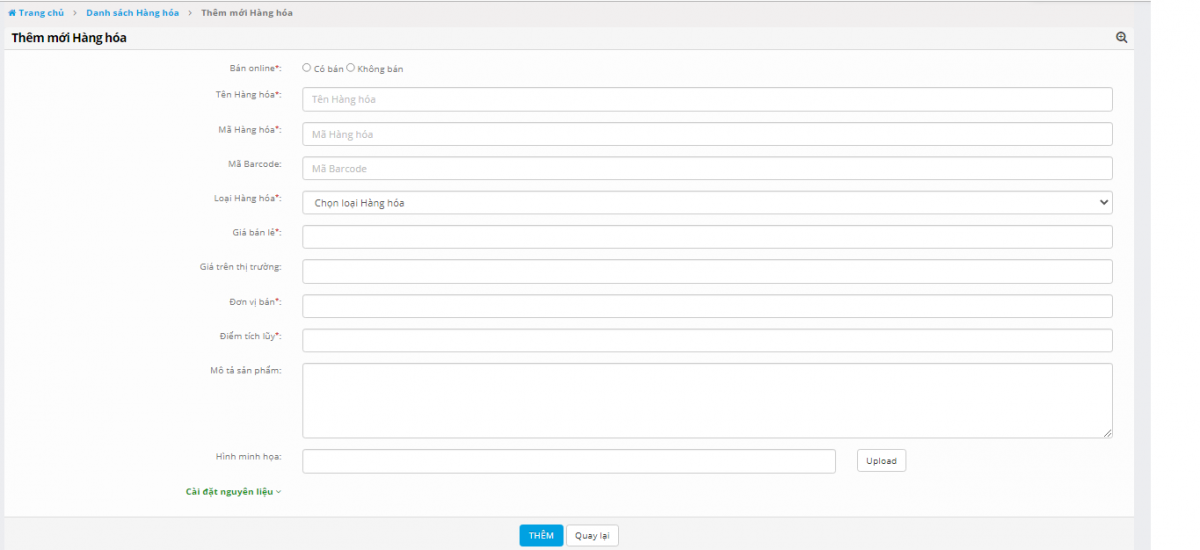Click the "Đơn vị bán" input field

[707, 306]
